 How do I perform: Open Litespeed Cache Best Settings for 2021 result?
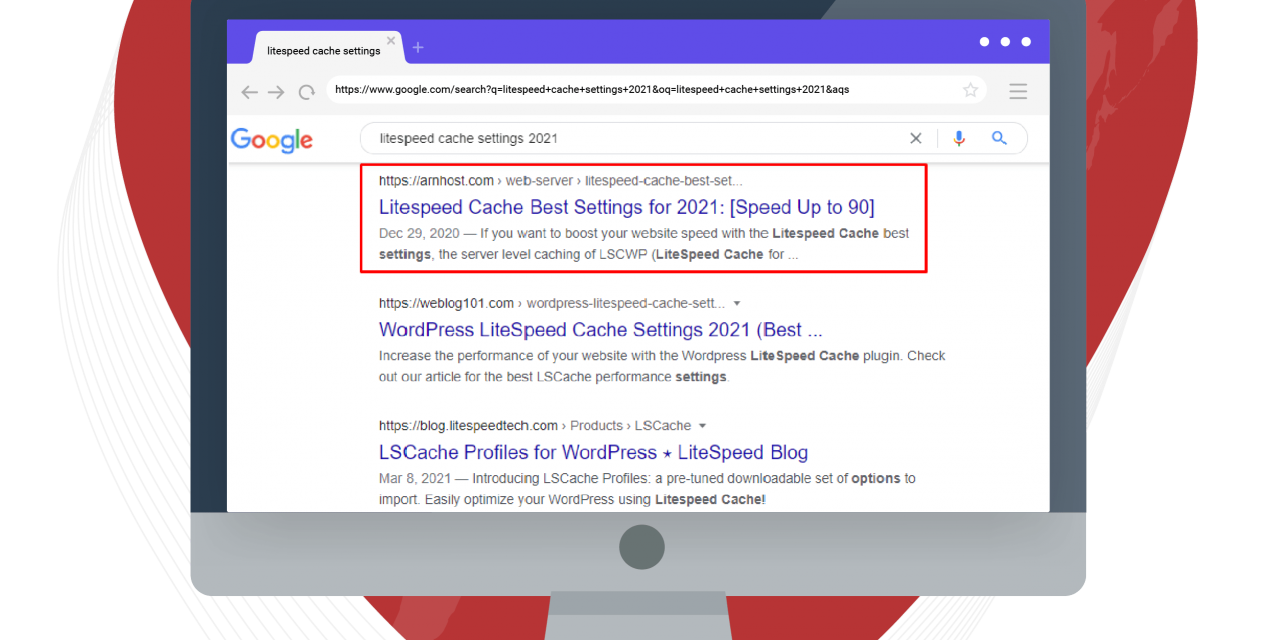(x=626, y=208)
